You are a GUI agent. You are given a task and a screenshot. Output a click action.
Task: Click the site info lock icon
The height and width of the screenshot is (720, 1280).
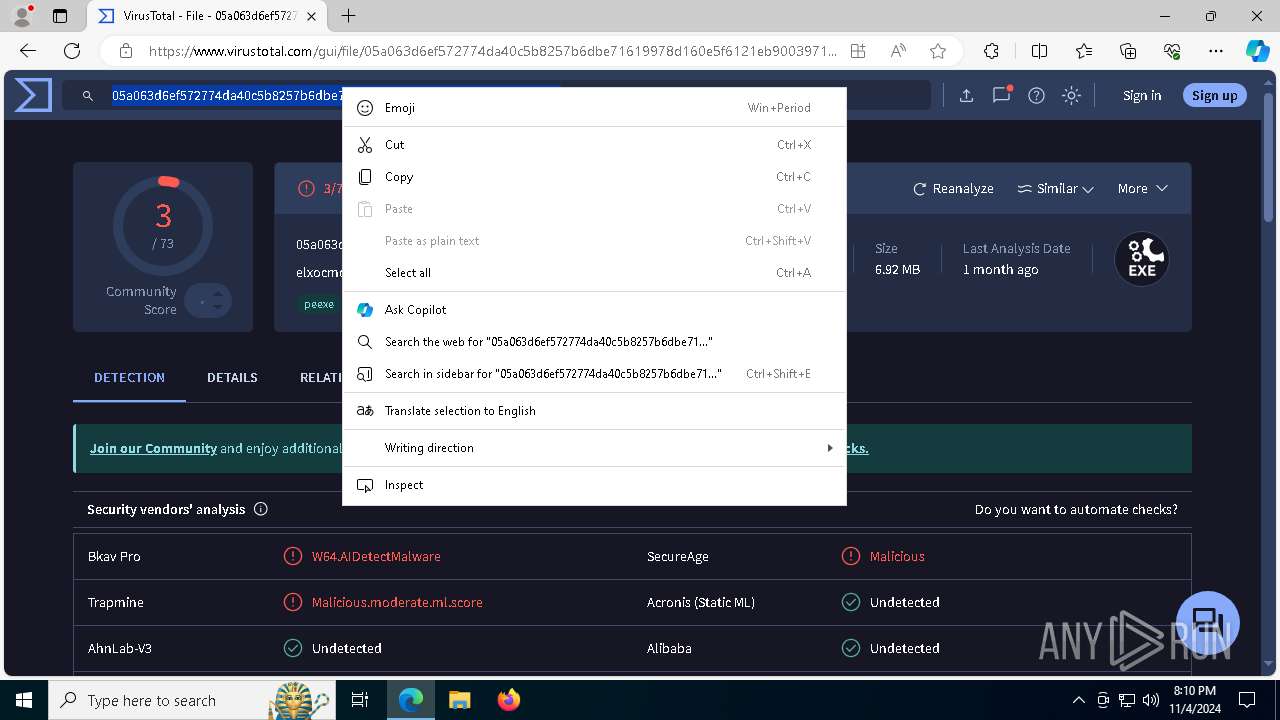[125, 51]
